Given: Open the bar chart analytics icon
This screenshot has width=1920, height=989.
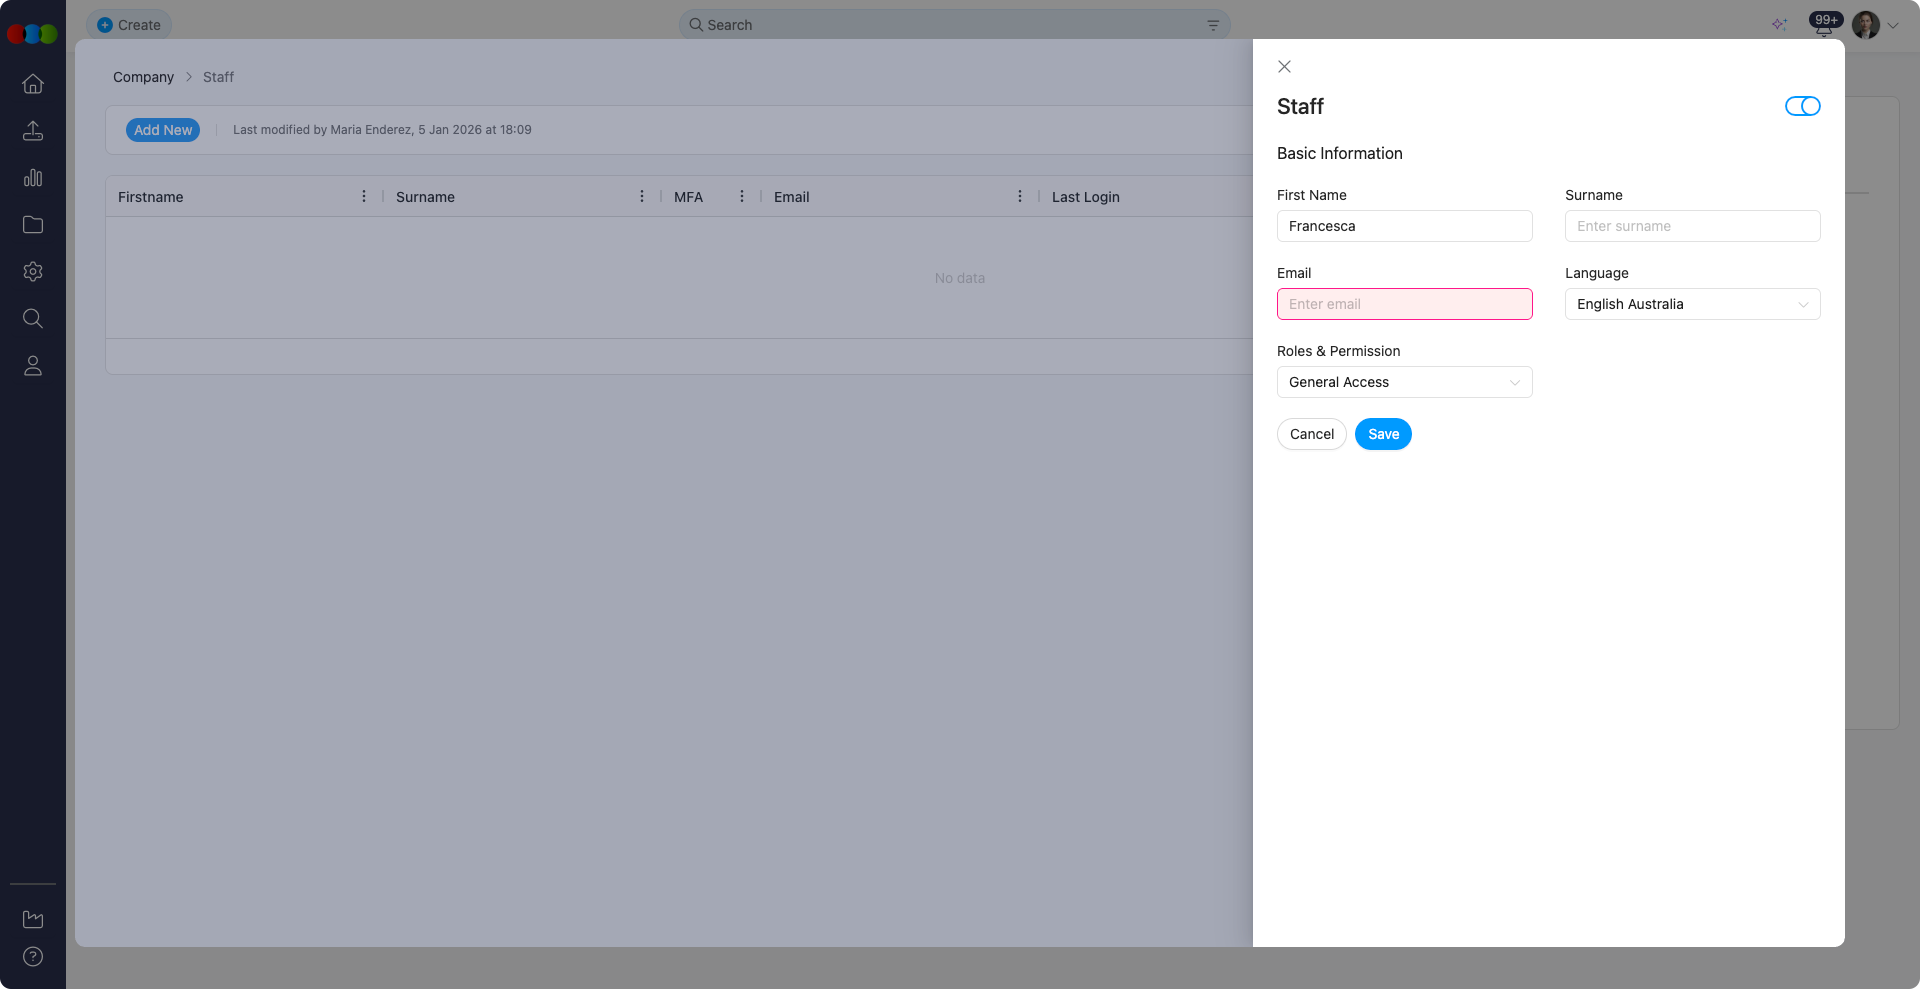Looking at the screenshot, I should [33, 178].
